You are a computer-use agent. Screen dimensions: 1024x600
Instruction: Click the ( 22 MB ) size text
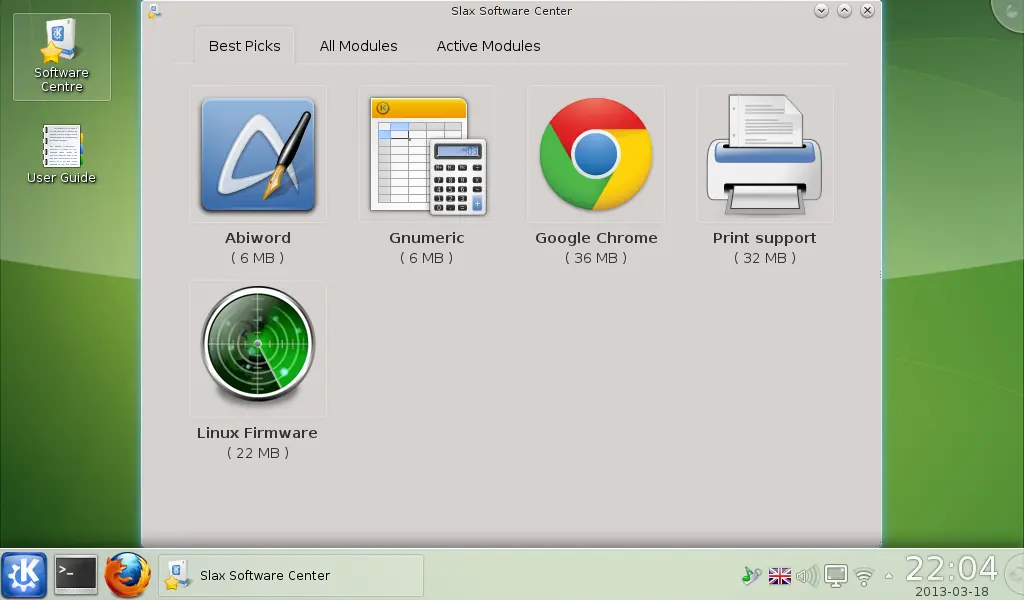click(258, 452)
